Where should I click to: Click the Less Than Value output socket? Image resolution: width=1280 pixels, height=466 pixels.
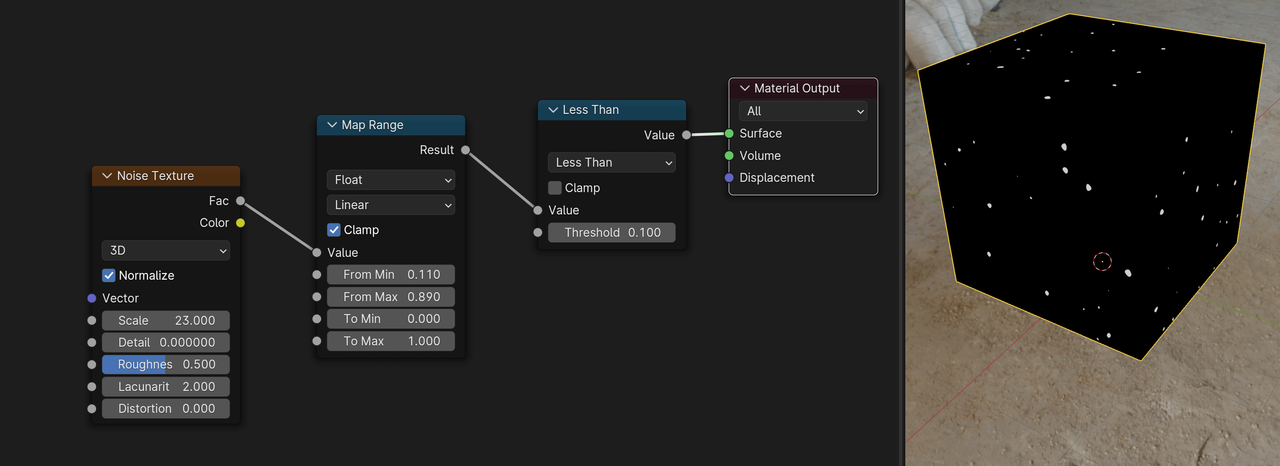[x=686, y=135]
